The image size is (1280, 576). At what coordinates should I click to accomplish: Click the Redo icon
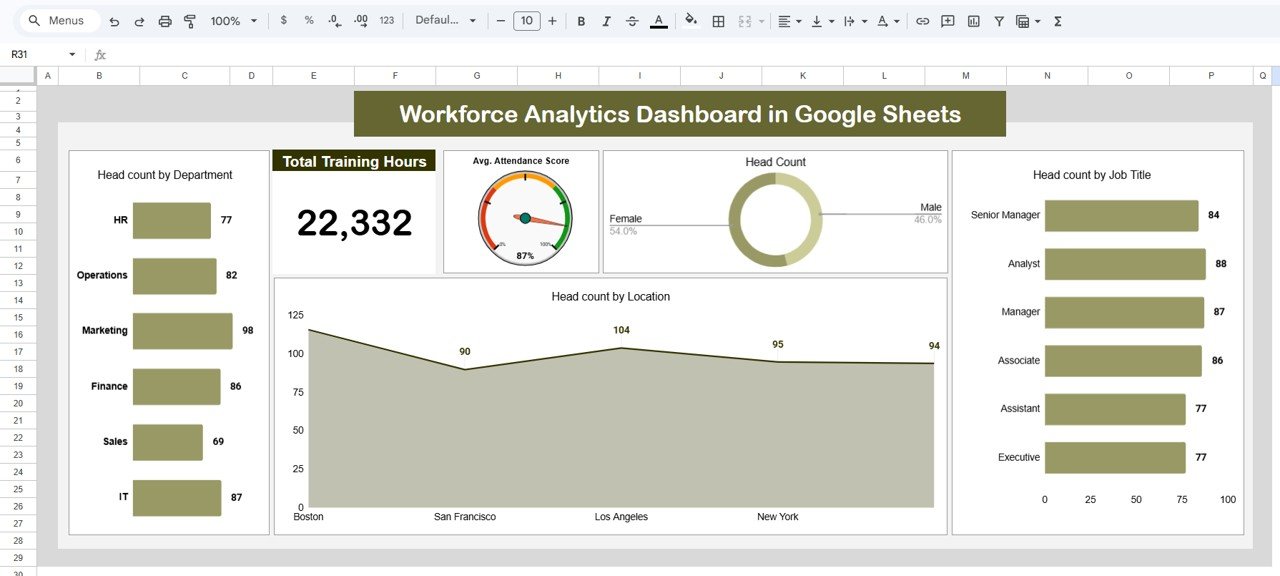[139, 20]
